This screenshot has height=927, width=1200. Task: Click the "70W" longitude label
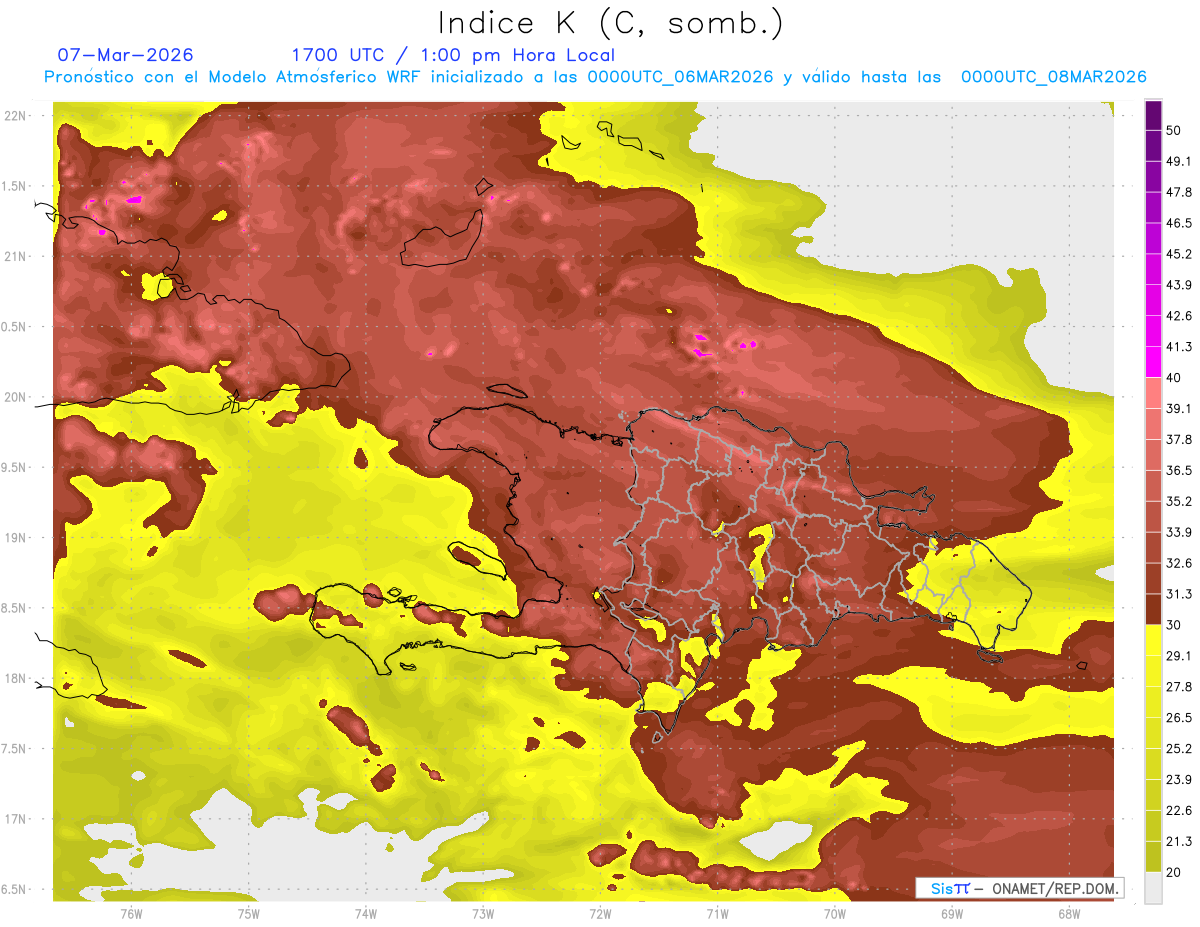point(835,914)
